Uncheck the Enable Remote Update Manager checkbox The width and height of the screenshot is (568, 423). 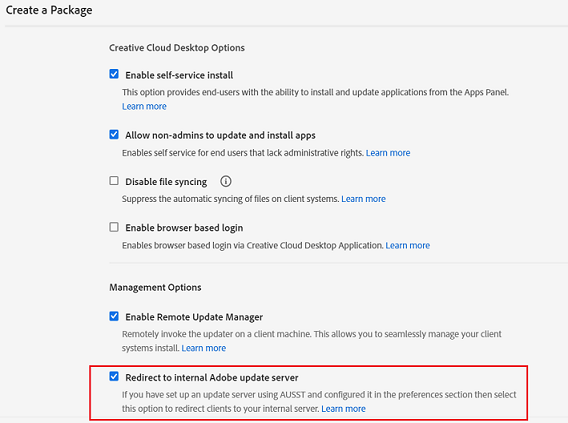click(x=114, y=316)
